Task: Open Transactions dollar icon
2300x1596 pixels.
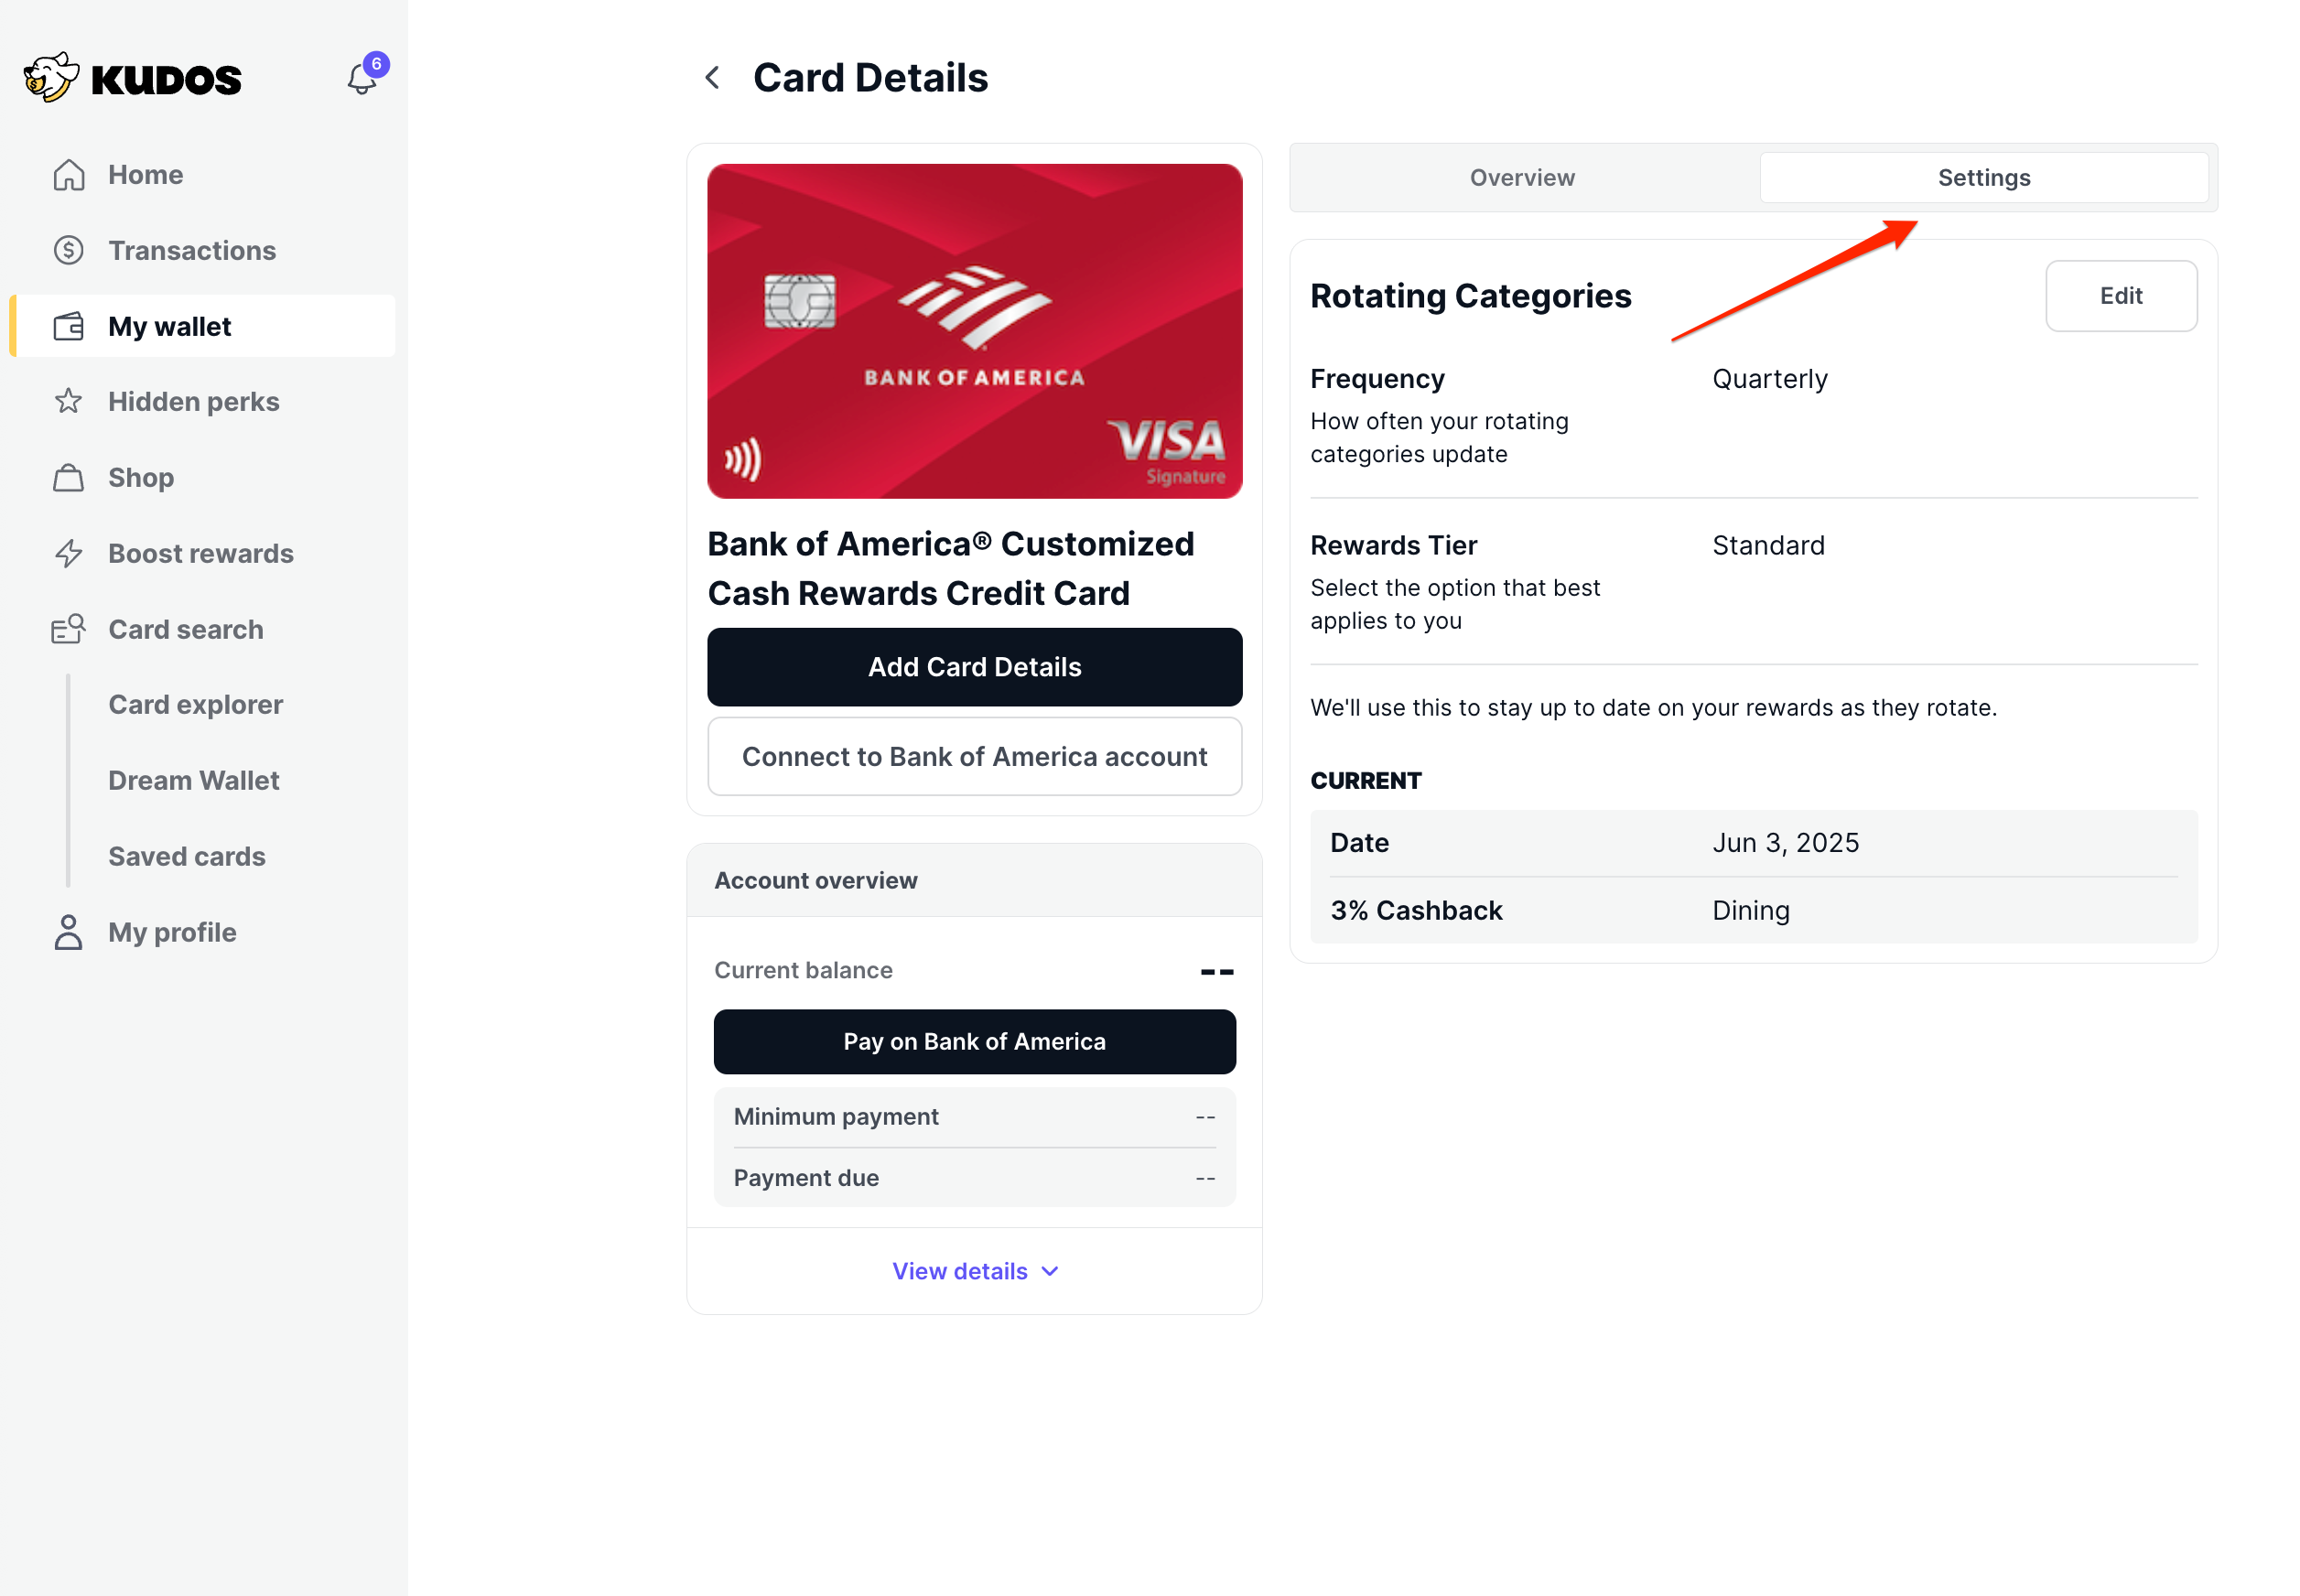Action: pyautogui.click(x=68, y=250)
